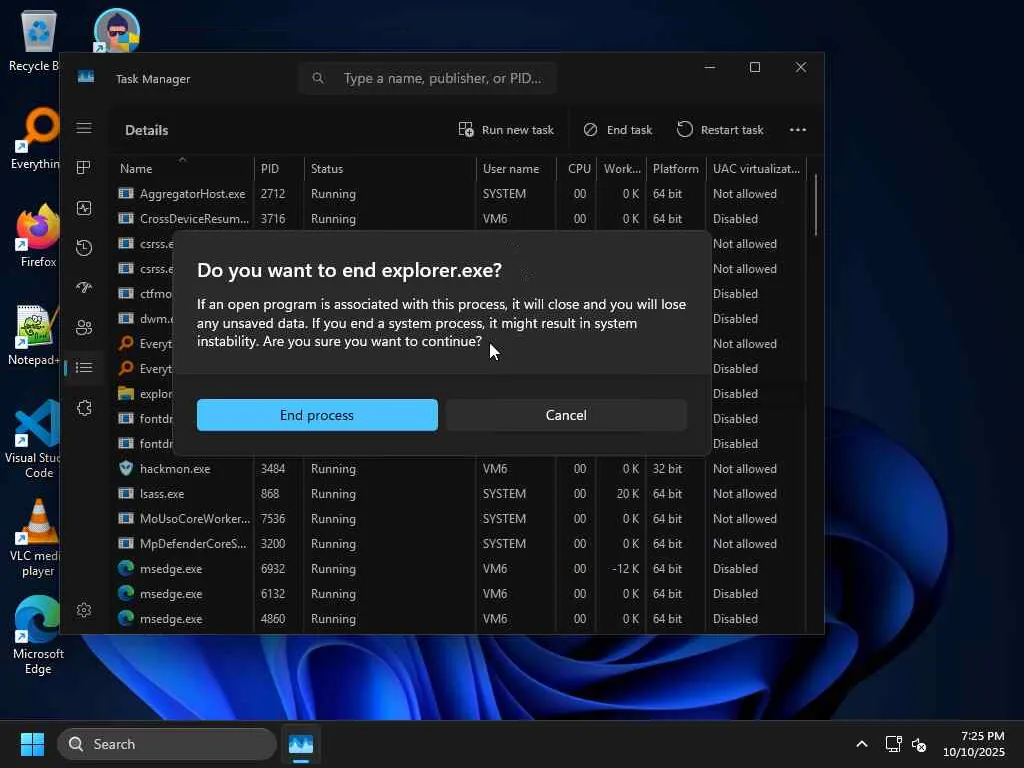Screen dimensions: 1024x768
Task: Click the Details list vertical scrollbar
Action: (816, 205)
